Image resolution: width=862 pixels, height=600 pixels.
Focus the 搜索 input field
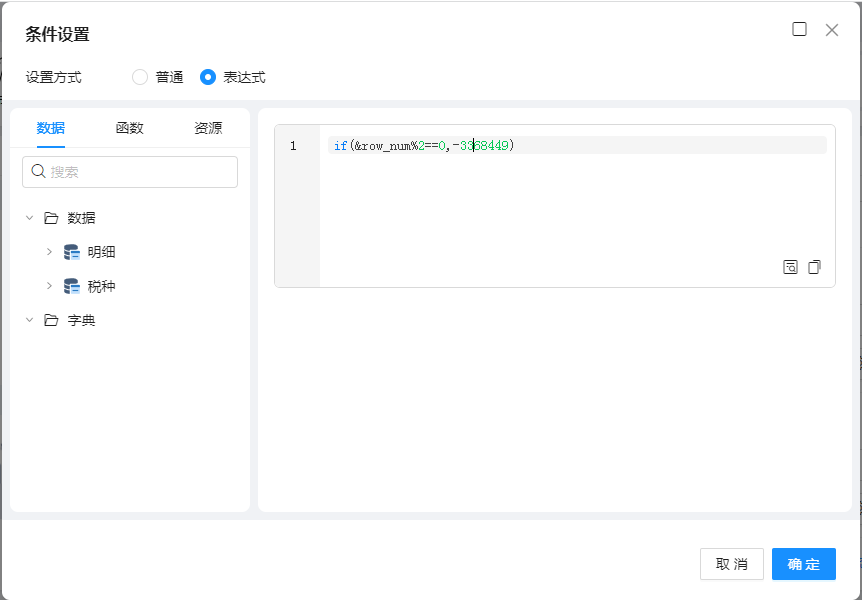[x=140, y=172]
